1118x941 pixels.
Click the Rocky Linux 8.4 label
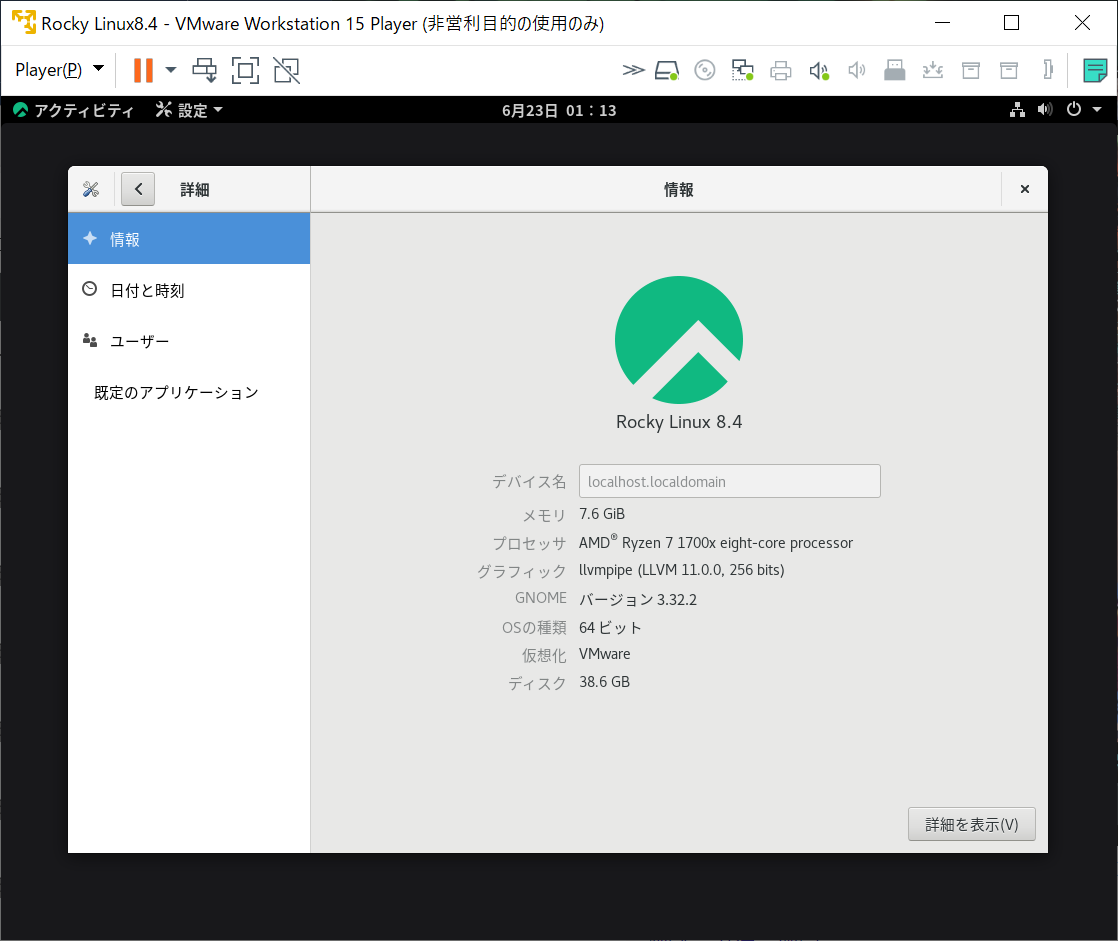pyautogui.click(x=679, y=422)
